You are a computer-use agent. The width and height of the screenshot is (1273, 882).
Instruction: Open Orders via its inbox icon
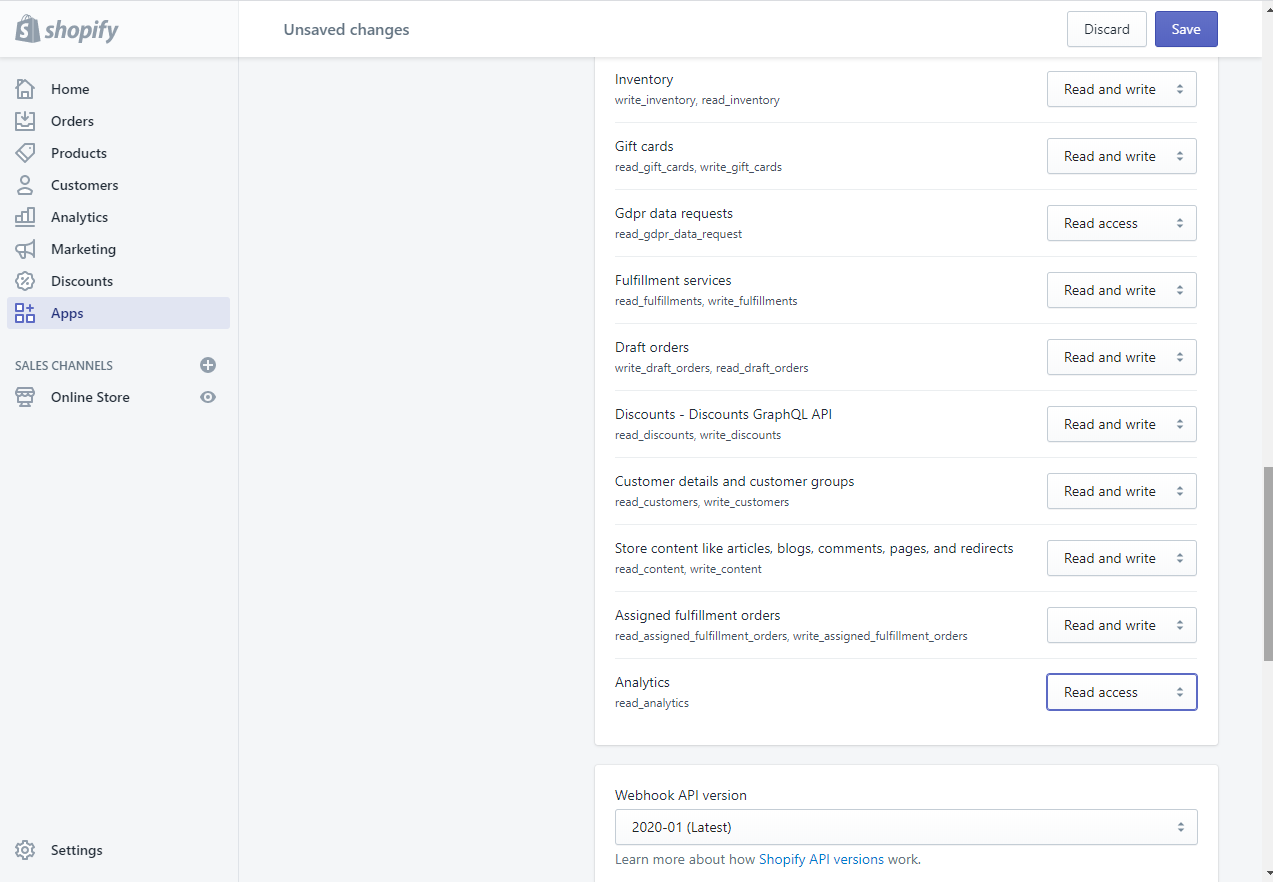[25, 121]
